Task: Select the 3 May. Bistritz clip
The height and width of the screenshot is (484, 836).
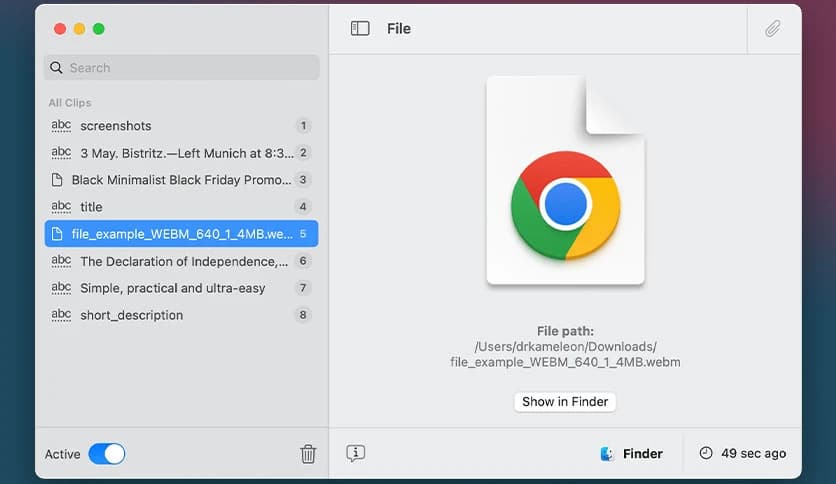Action: (182, 153)
